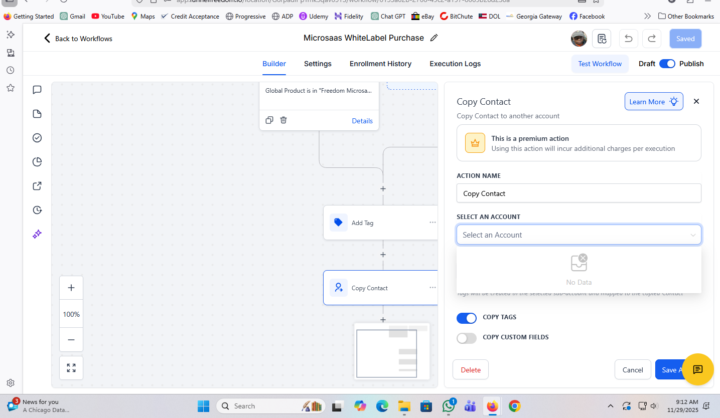720x418 pixels.
Task: Open the YouTube bookmark
Action: 108,16
